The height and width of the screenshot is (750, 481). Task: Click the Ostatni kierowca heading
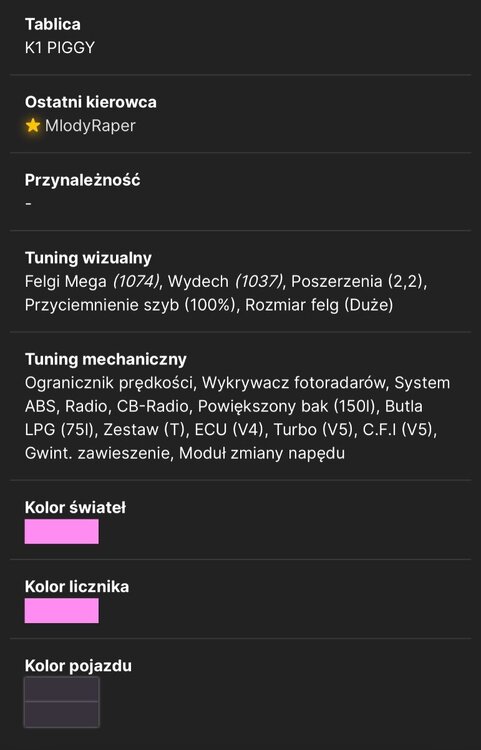click(91, 102)
